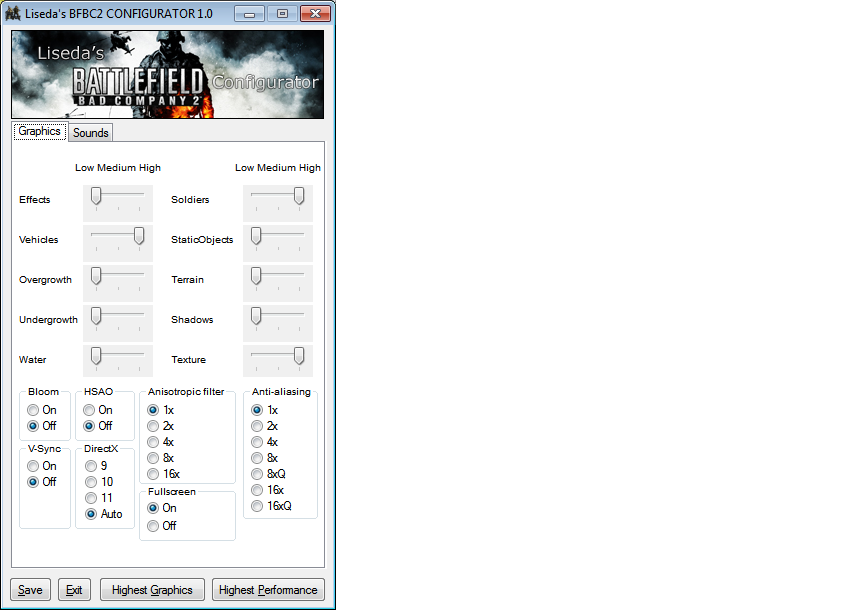Screen dimensions: 864x610
Task: Click the Texture quality slider
Action: click(x=278, y=363)
